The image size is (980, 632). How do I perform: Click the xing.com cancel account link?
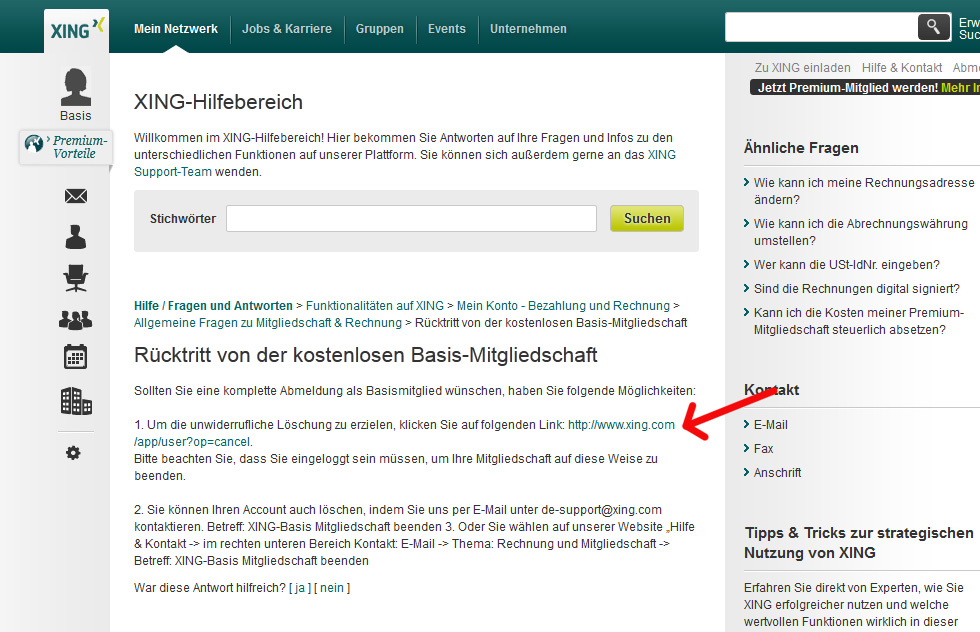(621, 424)
